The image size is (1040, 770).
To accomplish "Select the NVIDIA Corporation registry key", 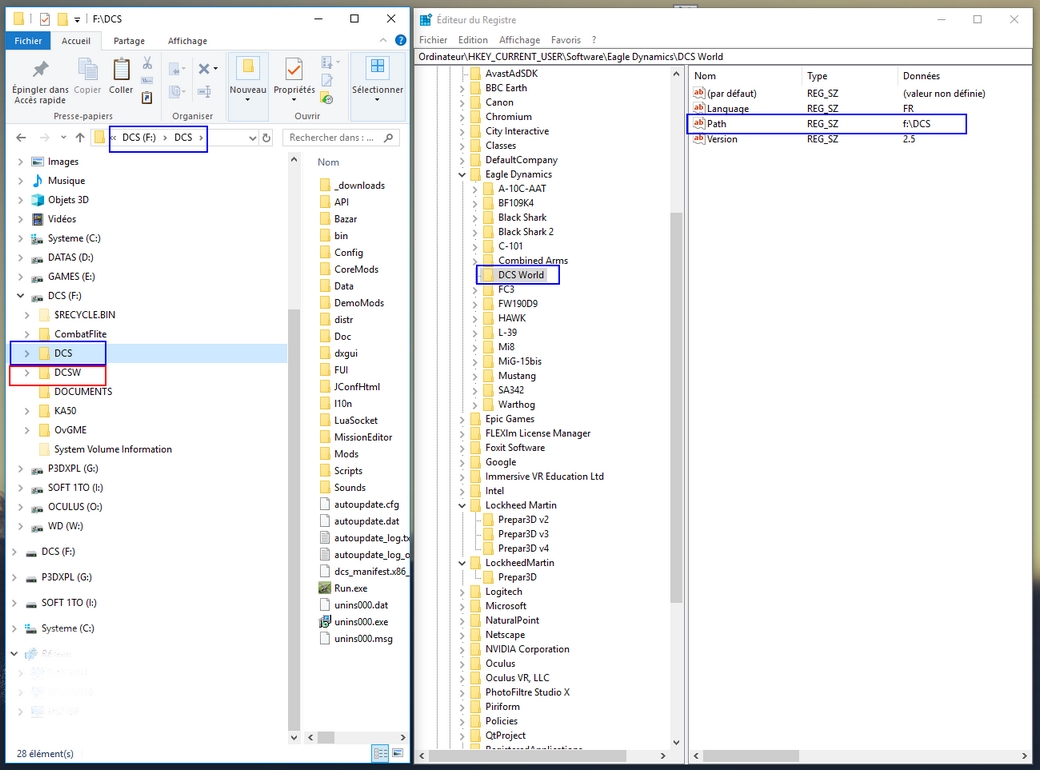I will (x=527, y=649).
